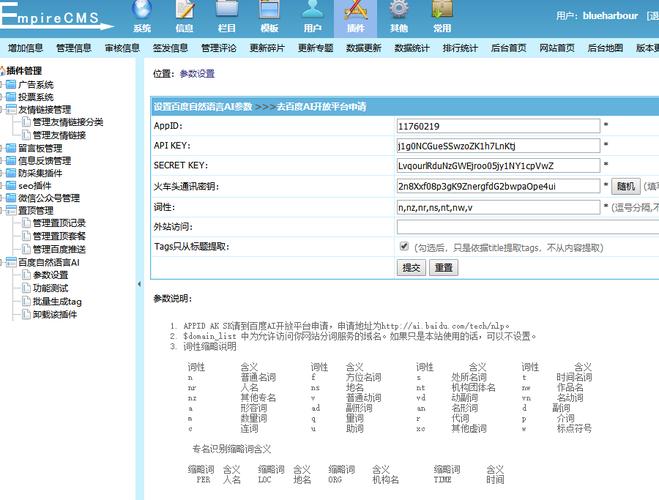
Task: Open 签发信息 in the submenu bar
Action: [x=170, y=48]
